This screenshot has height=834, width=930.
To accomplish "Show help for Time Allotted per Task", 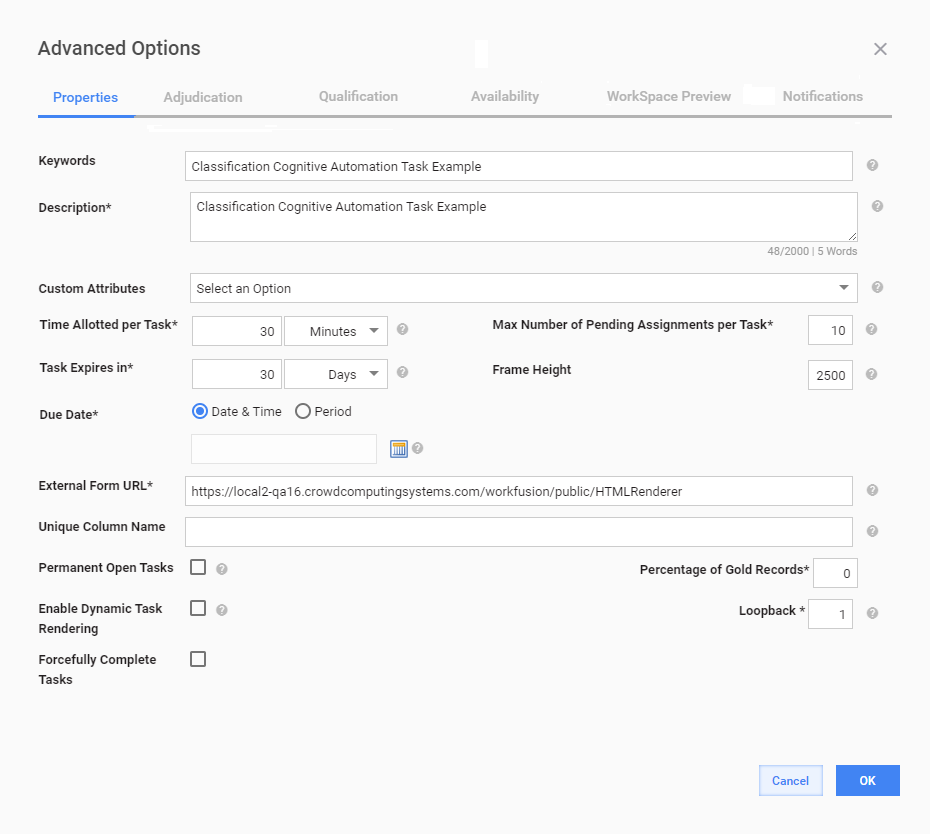I will pos(402,329).
